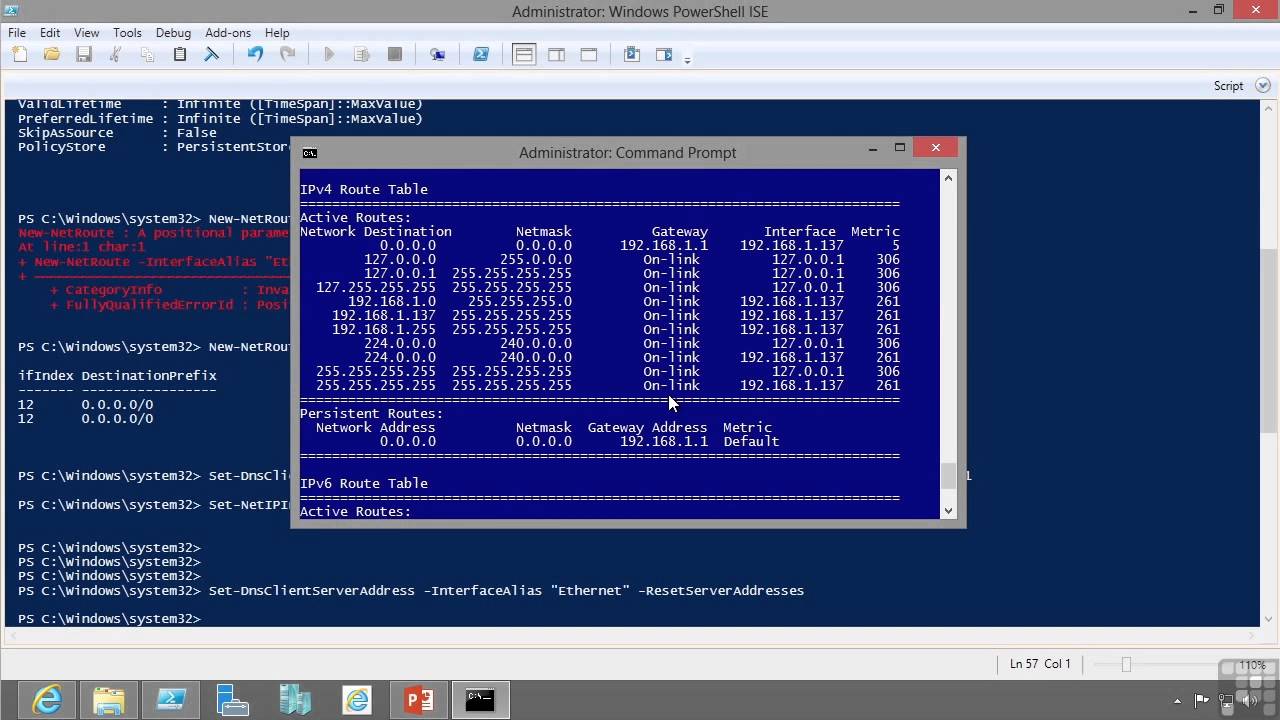Save the script with floppy icon

coord(84,55)
